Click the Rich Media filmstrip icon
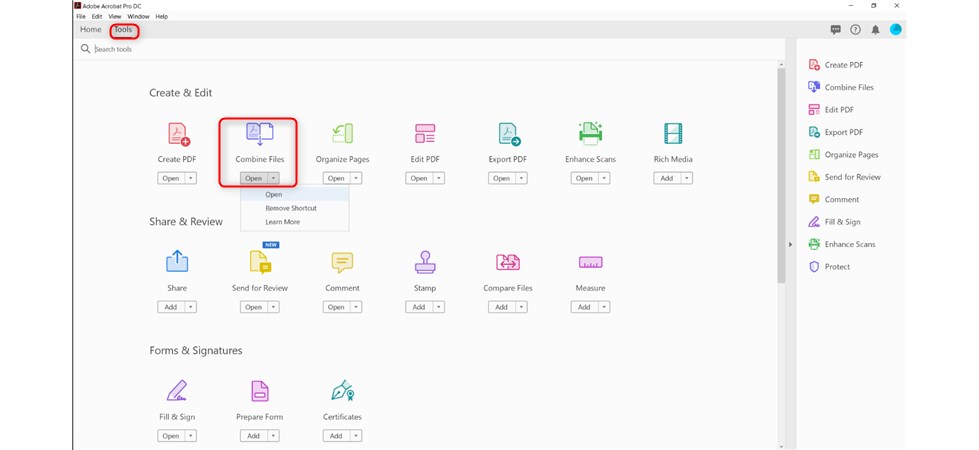Viewport: 979px width, 450px height. point(673,134)
